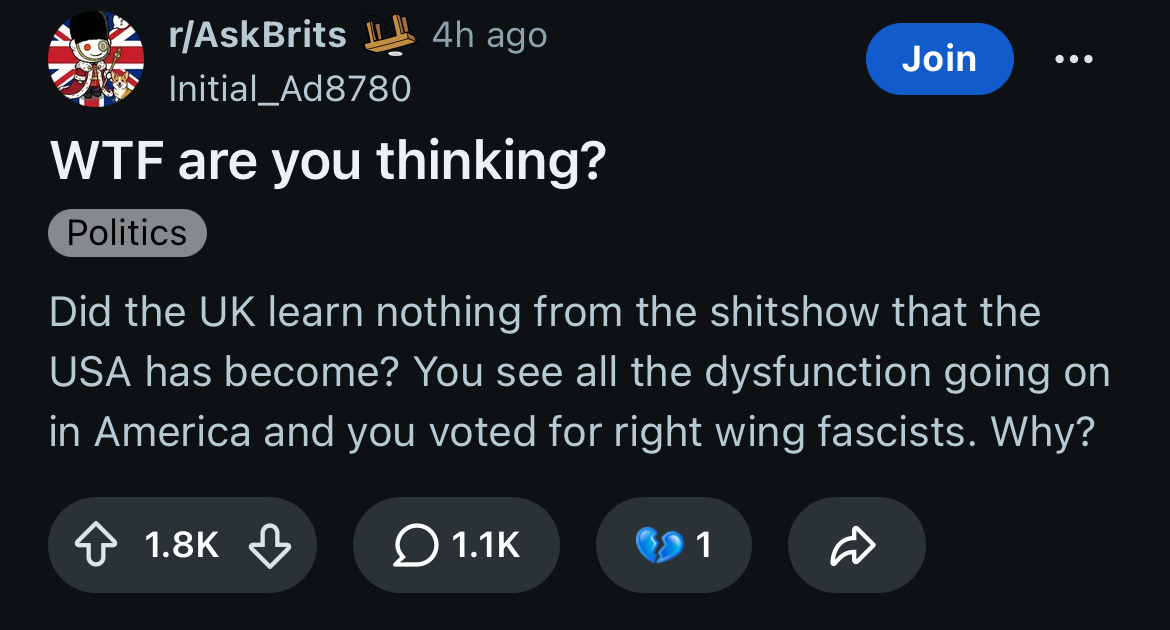Tap the broken heart award icon
1170x630 pixels.
[659, 545]
